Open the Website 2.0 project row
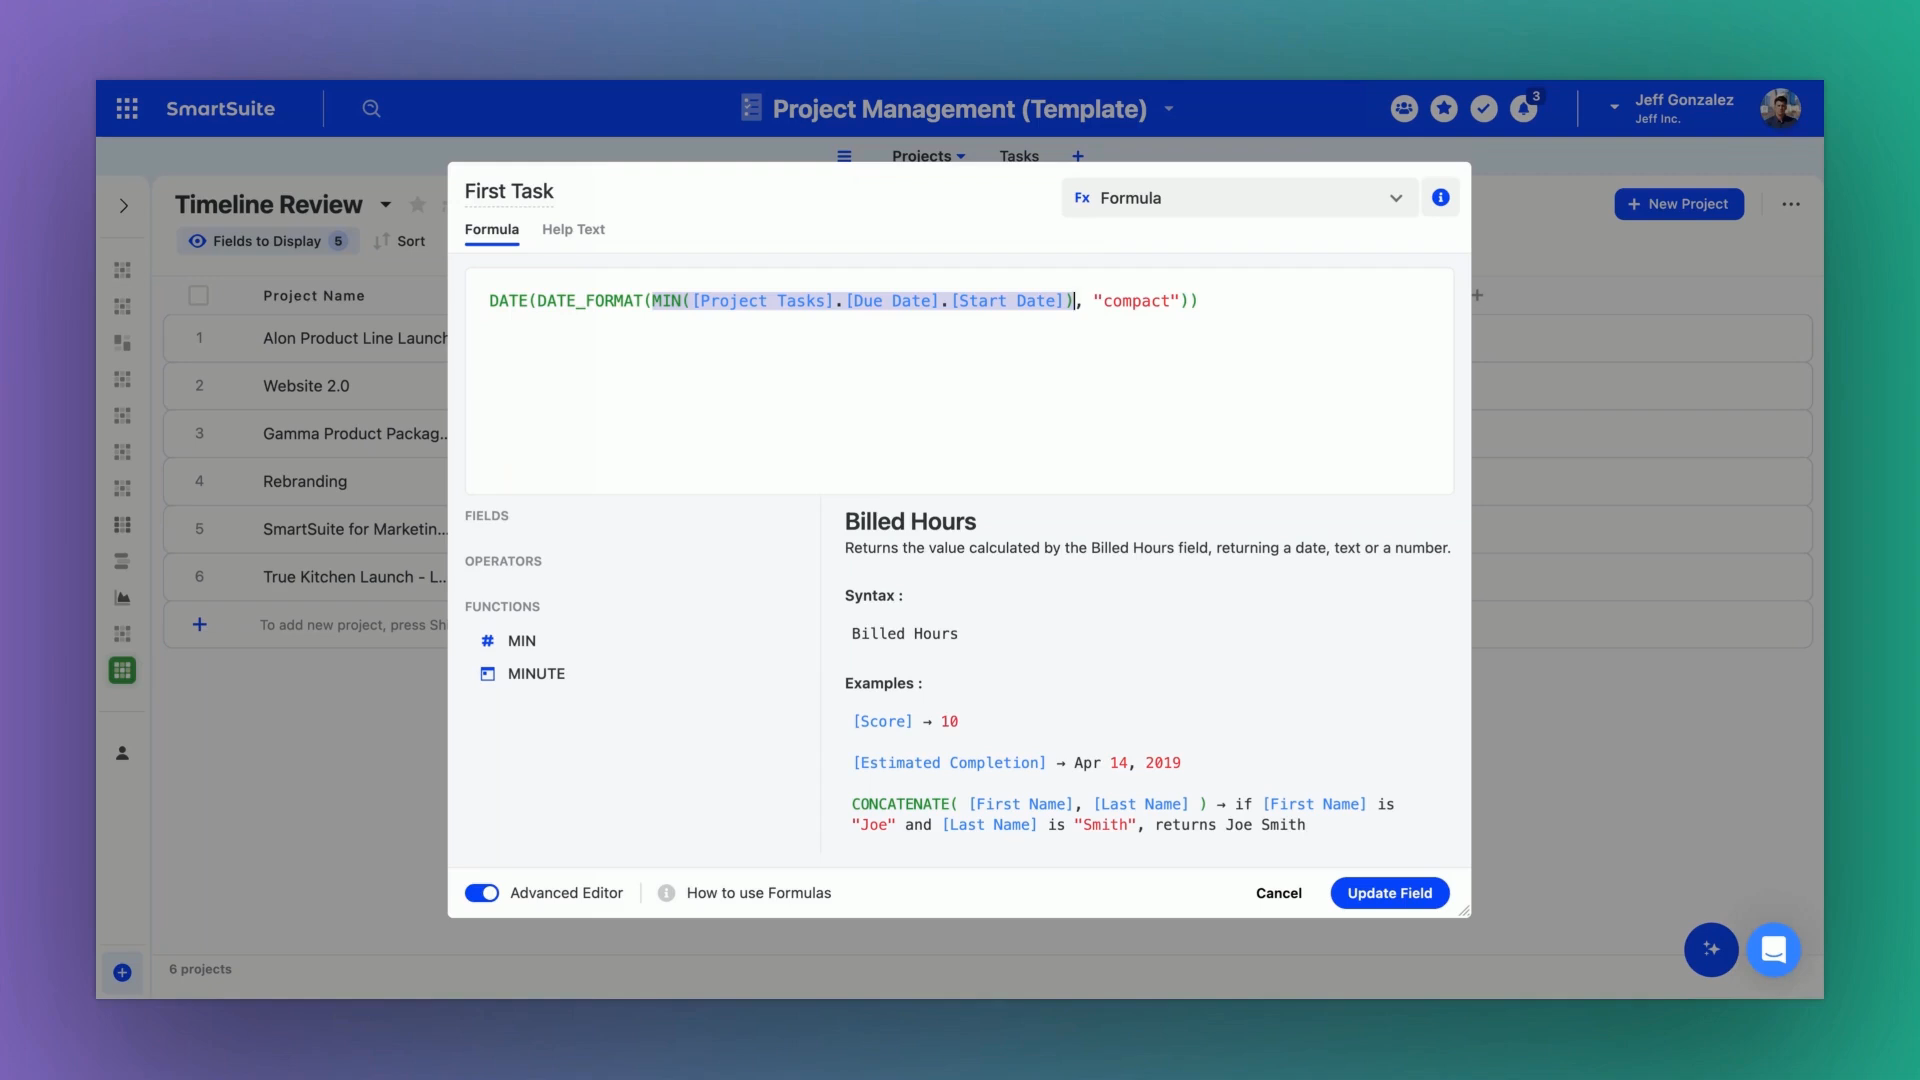 click(x=305, y=386)
